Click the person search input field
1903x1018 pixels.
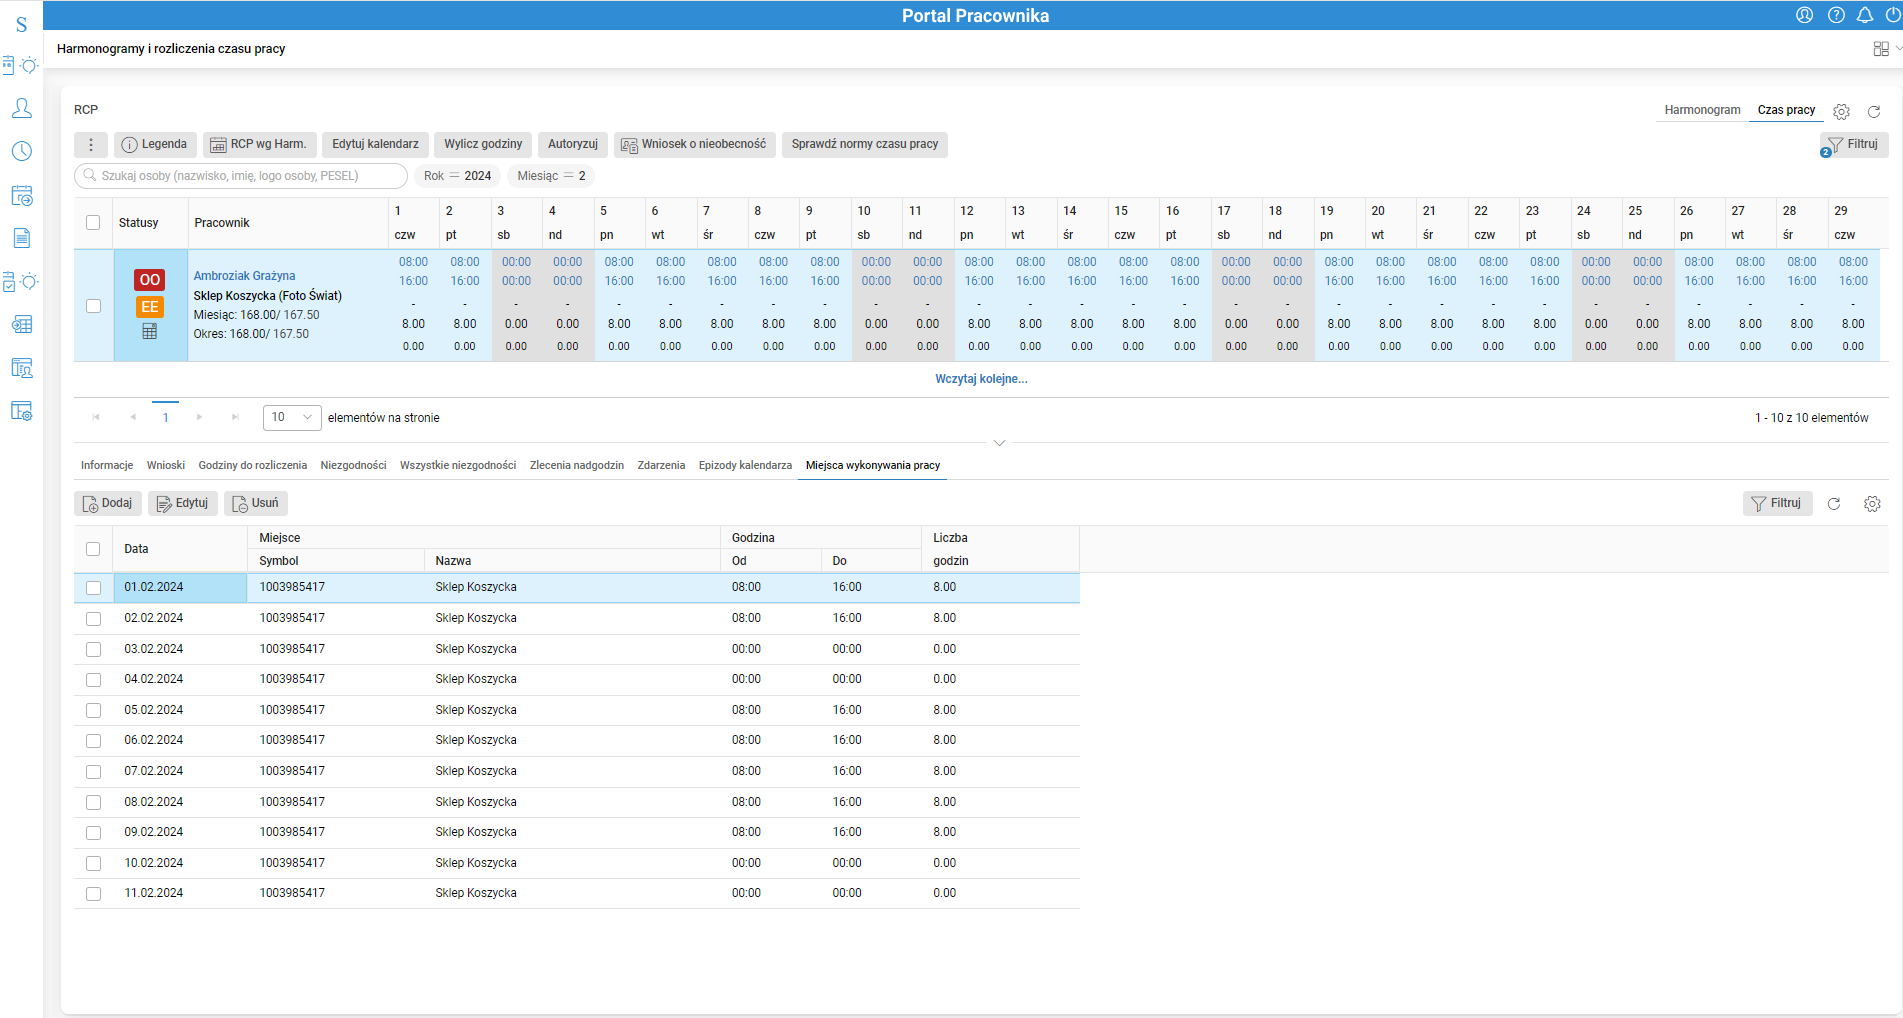click(240, 176)
